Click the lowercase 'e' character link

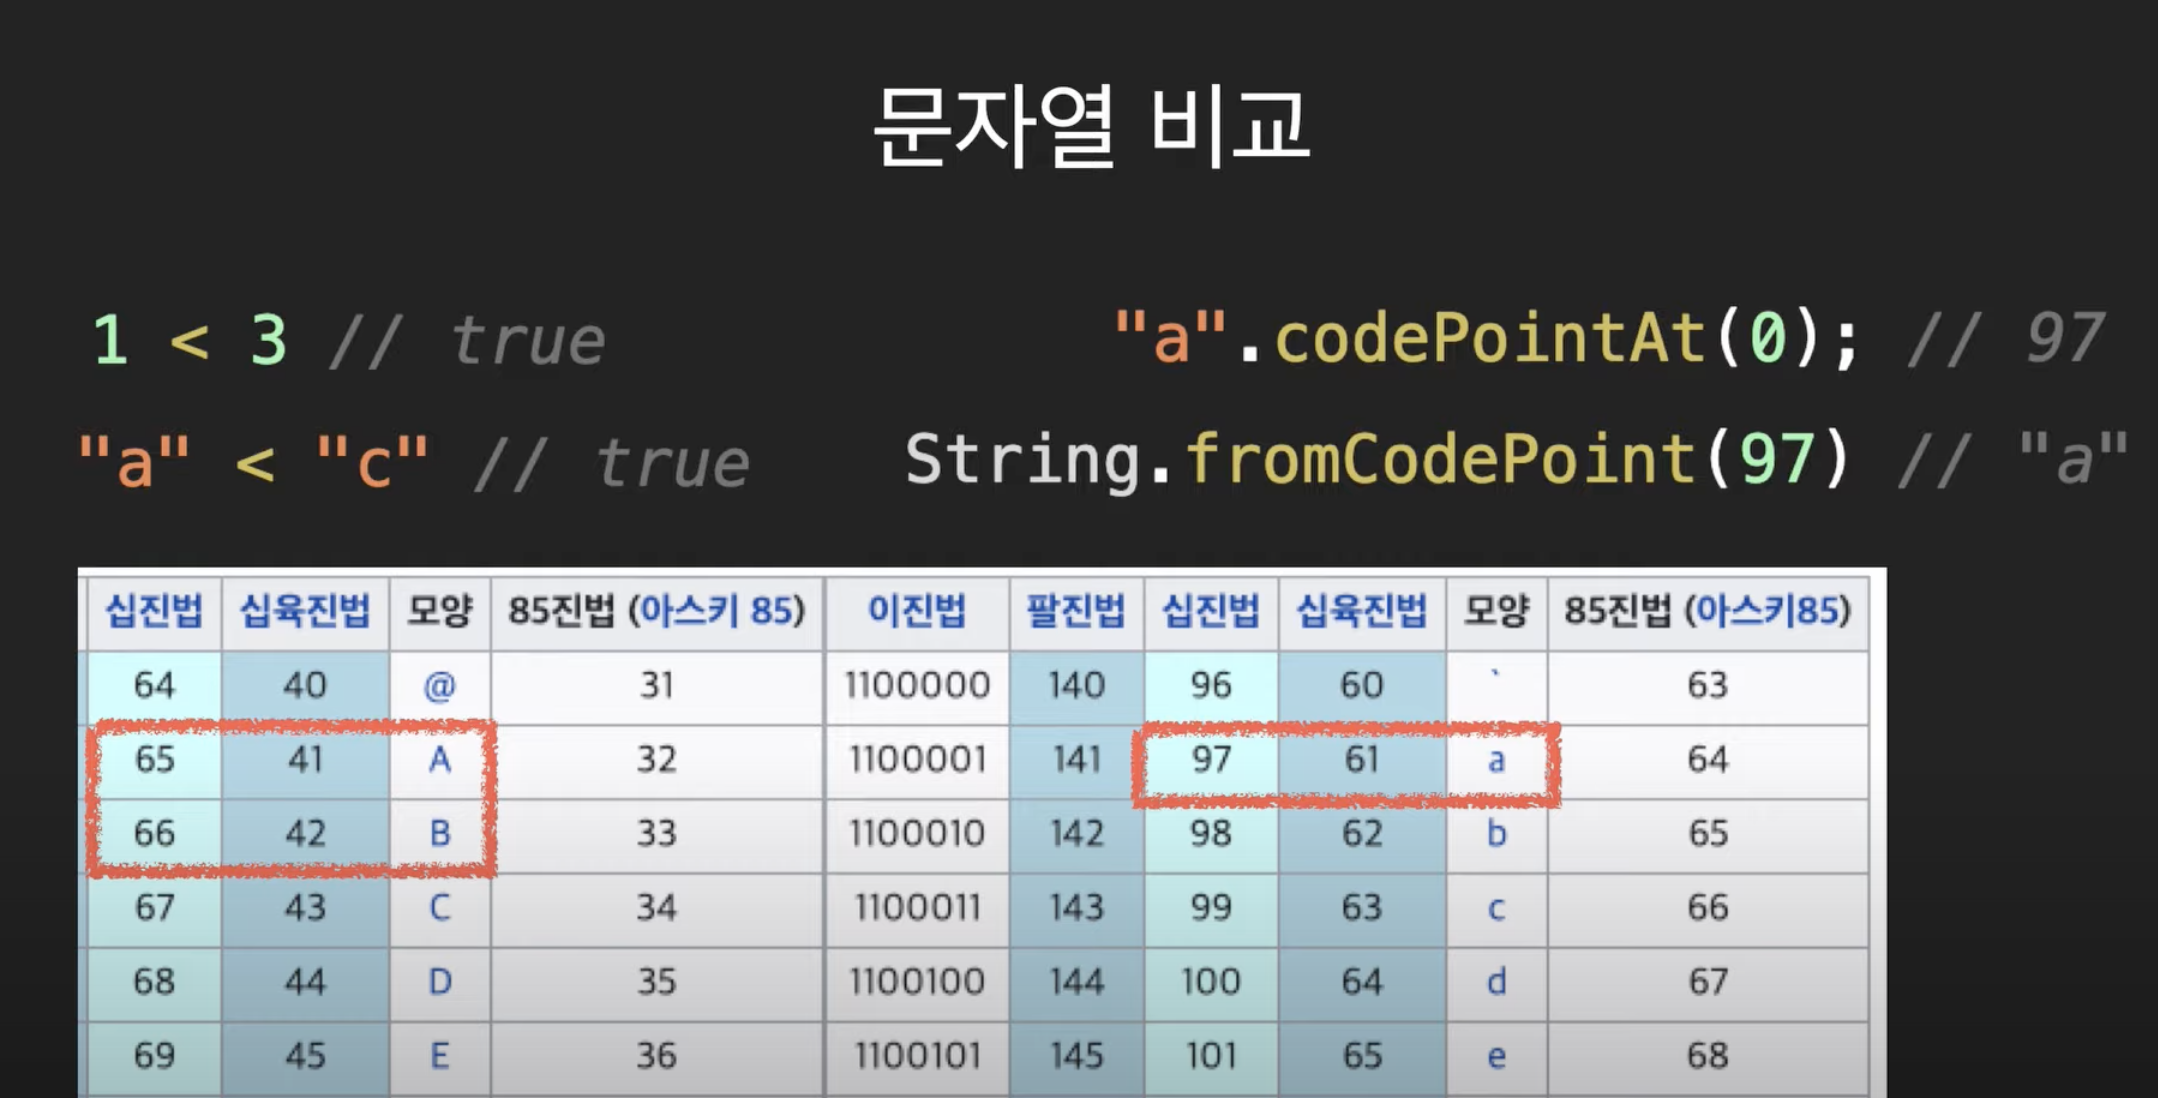pyautogui.click(x=1496, y=1056)
